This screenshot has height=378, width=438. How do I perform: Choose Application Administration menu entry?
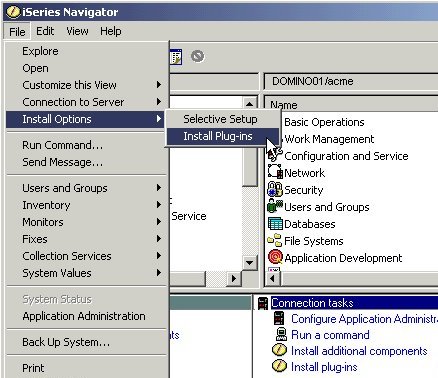[x=85, y=316]
